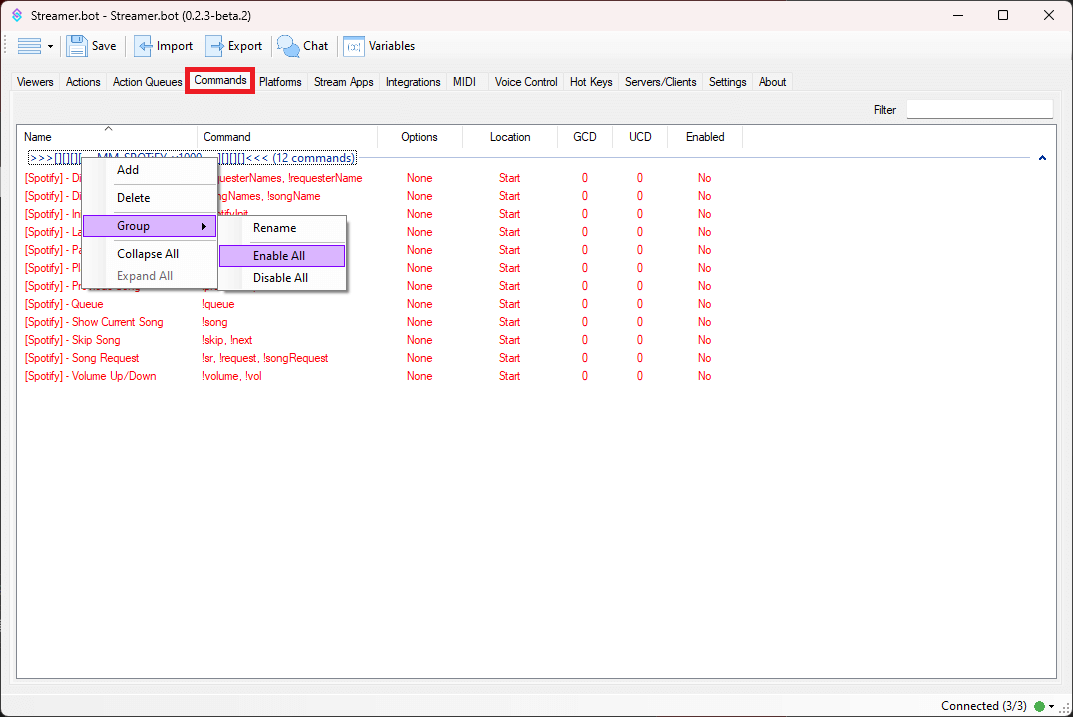Select the Commands tab
Image resolution: width=1073 pixels, height=717 pixels.
click(220, 80)
